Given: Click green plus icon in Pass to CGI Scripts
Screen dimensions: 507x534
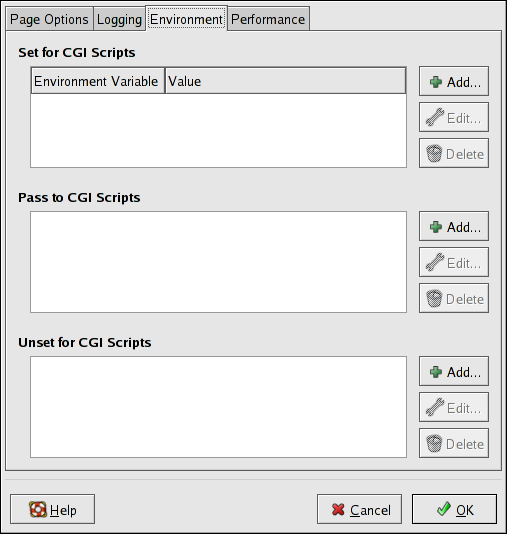Looking at the screenshot, I should tap(435, 227).
